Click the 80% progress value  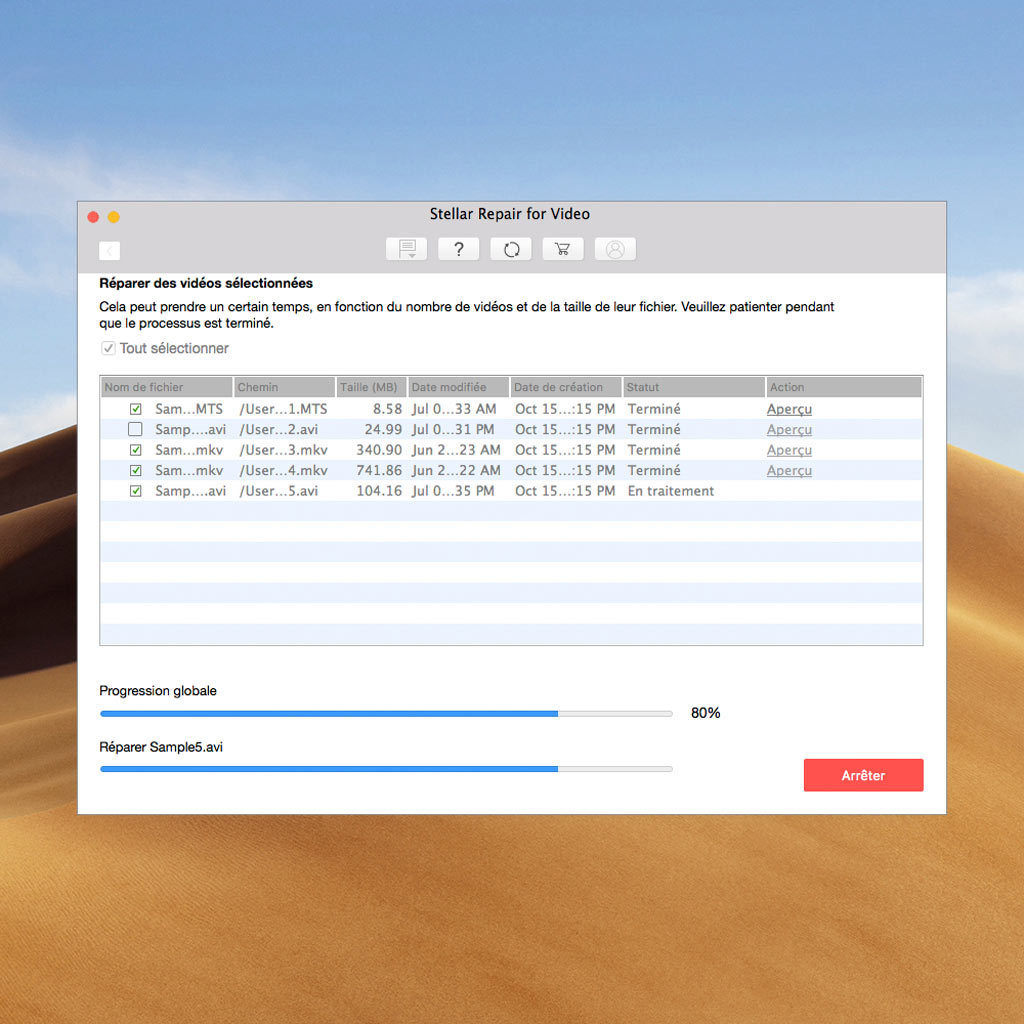pos(705,713)
